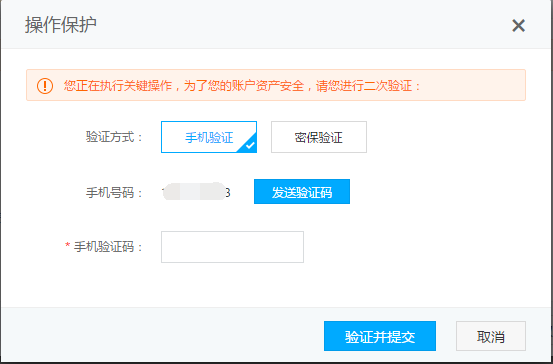Click the red required asterisk
The image size is (553, 364).
[x=68, y=245]
